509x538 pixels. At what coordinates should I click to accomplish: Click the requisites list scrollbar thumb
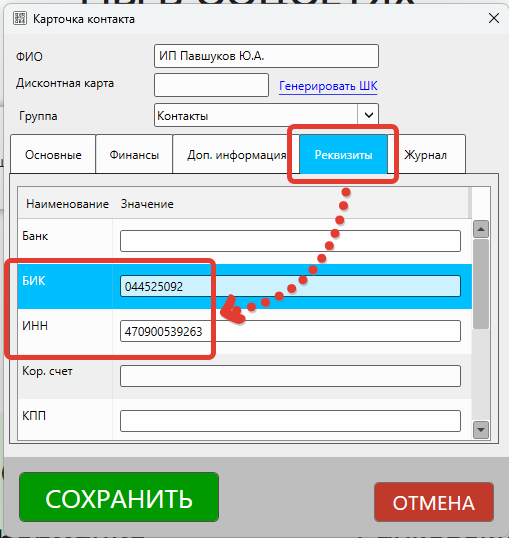pyautogui.click(x=481, y=284)
